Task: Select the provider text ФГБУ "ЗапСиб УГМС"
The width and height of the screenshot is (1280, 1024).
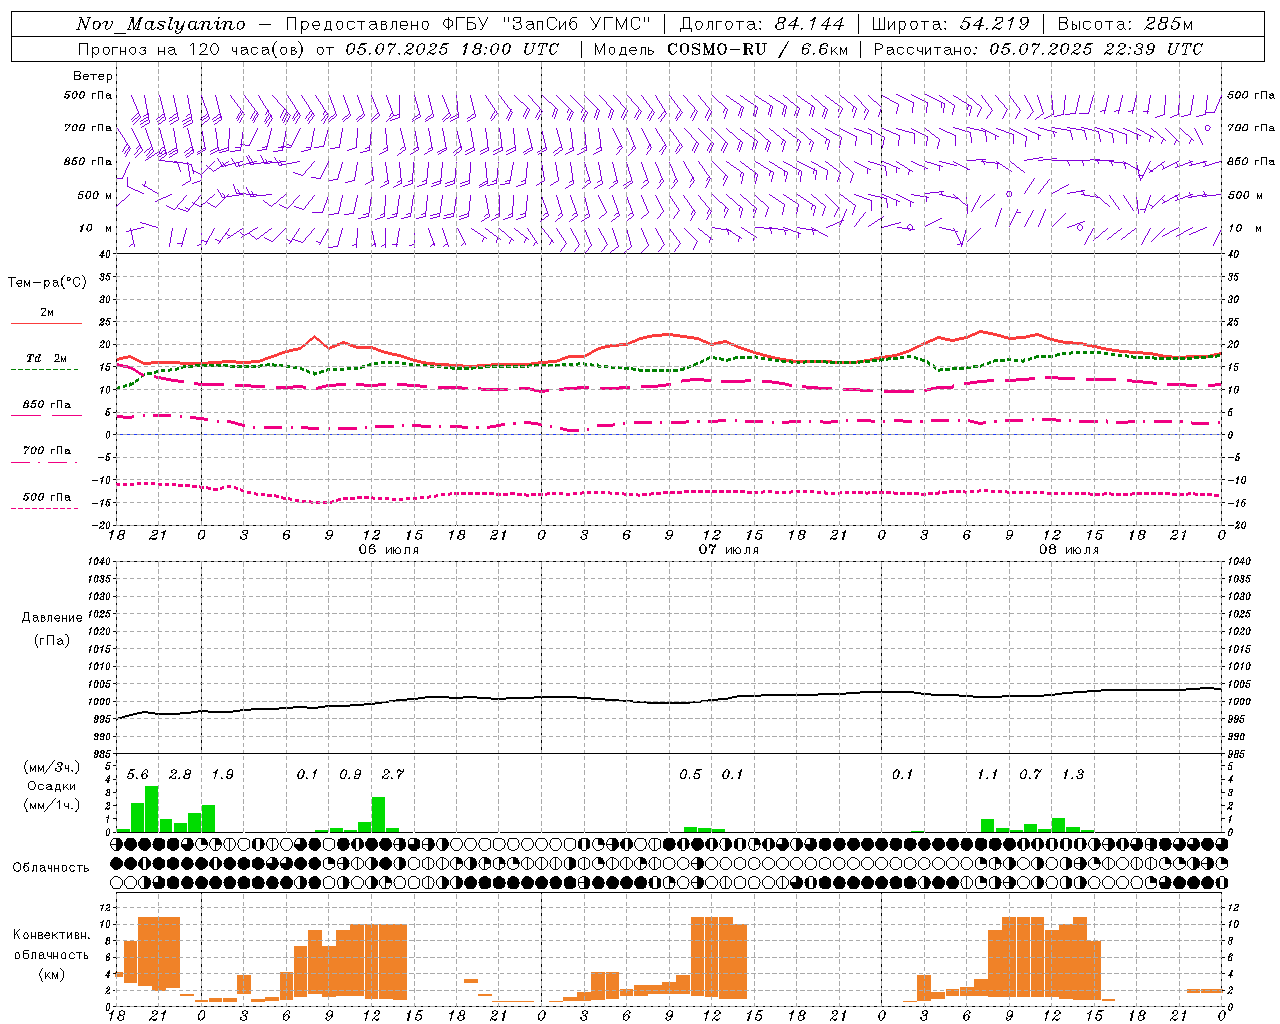Action: (x=546, y=24)
